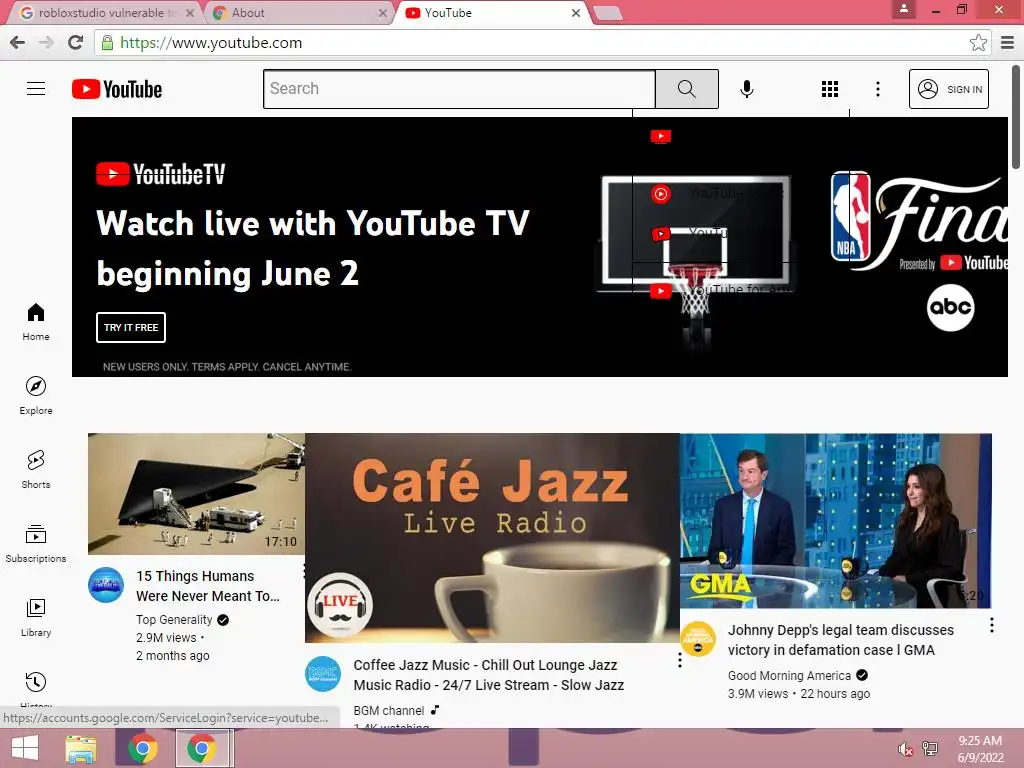
Task: Open Top Generality channel link
Action: pyautogui.click(x=174, y=620)
